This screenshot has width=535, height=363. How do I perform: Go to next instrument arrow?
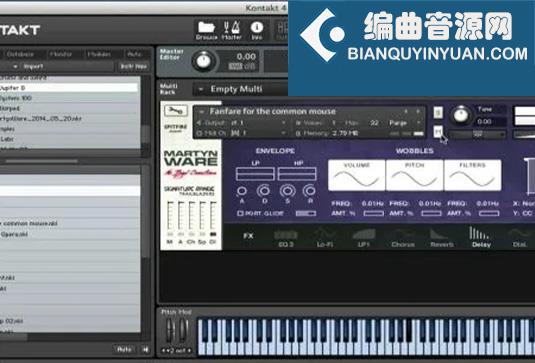[418, 111]
